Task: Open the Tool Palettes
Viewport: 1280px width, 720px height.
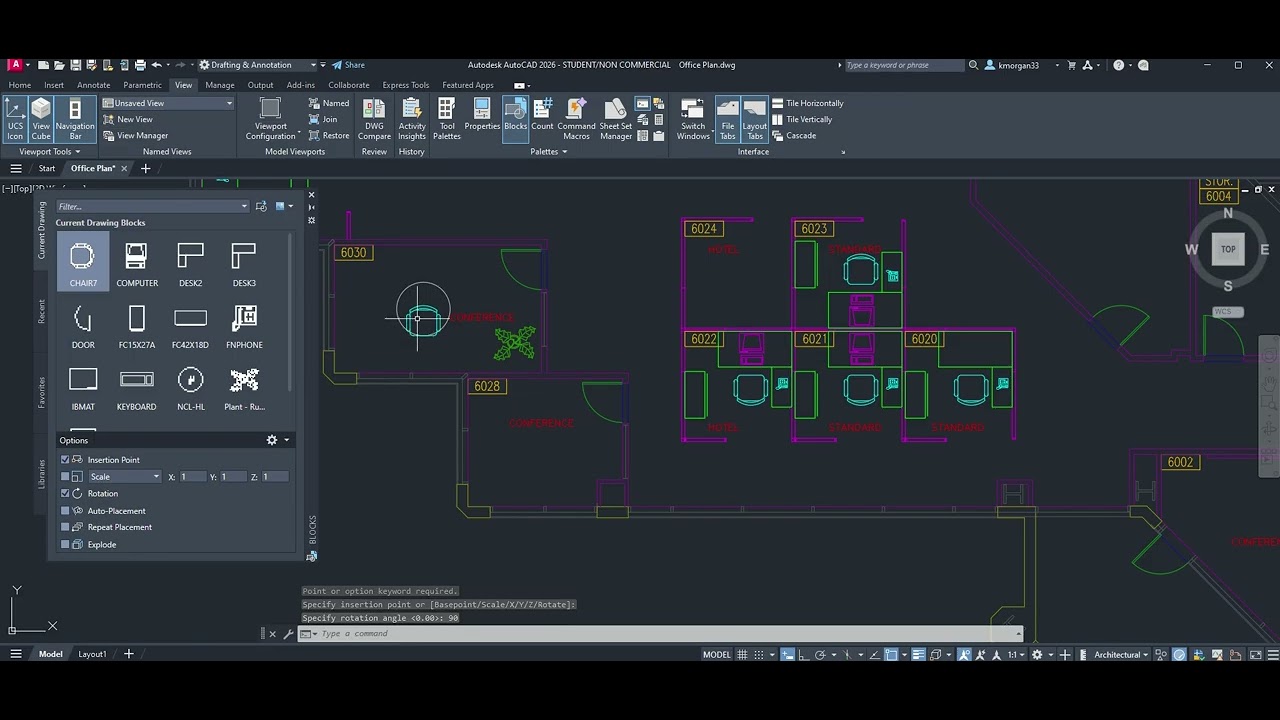Action: tap(447, 119)
